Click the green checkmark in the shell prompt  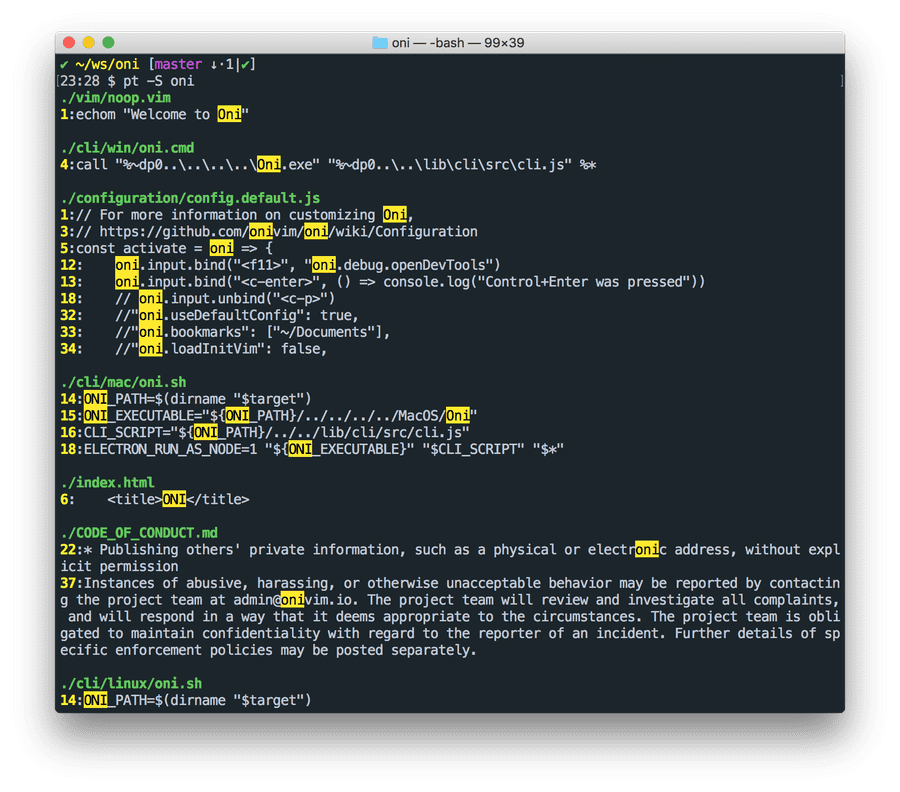click(x=66, y=63)
